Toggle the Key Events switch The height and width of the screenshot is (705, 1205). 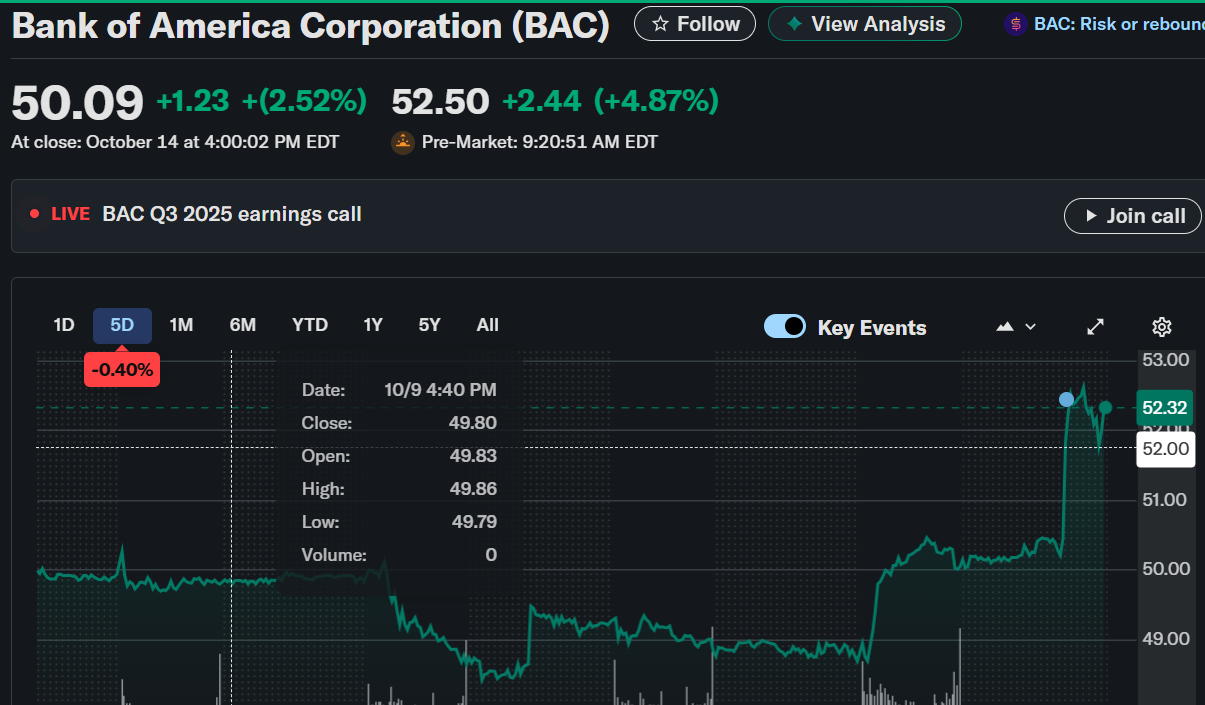[785, 327]
